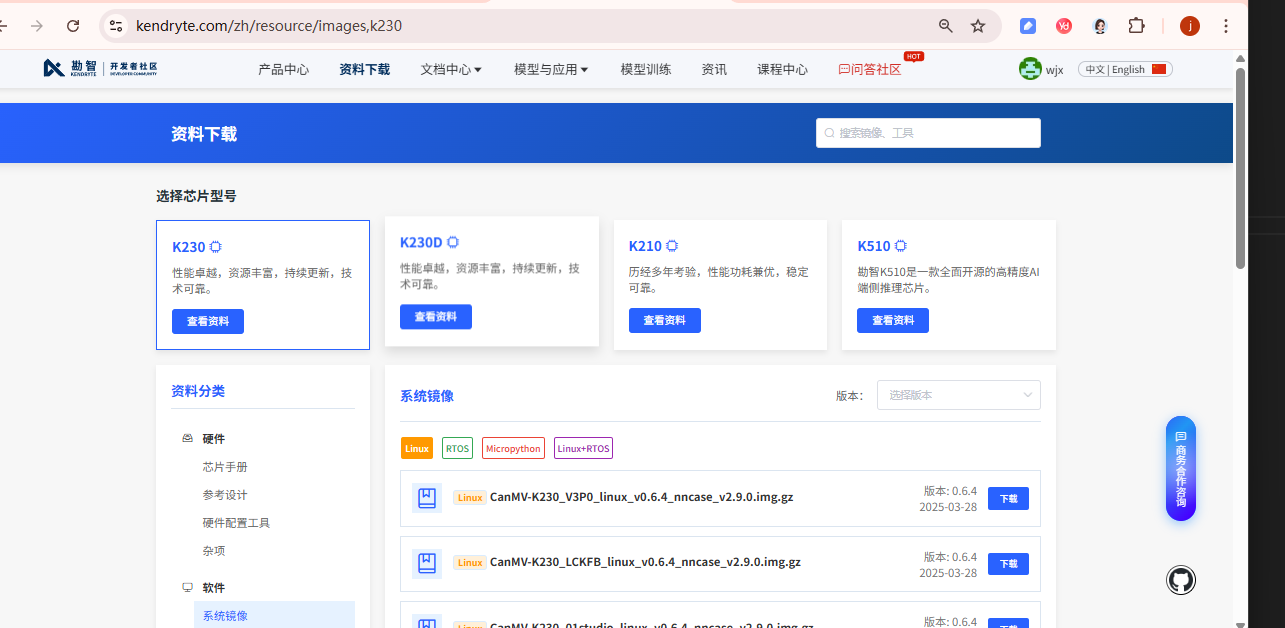Expand the 模型与应用 menu
Screen dimensions: 1285x628
click(x=551, y=69)
